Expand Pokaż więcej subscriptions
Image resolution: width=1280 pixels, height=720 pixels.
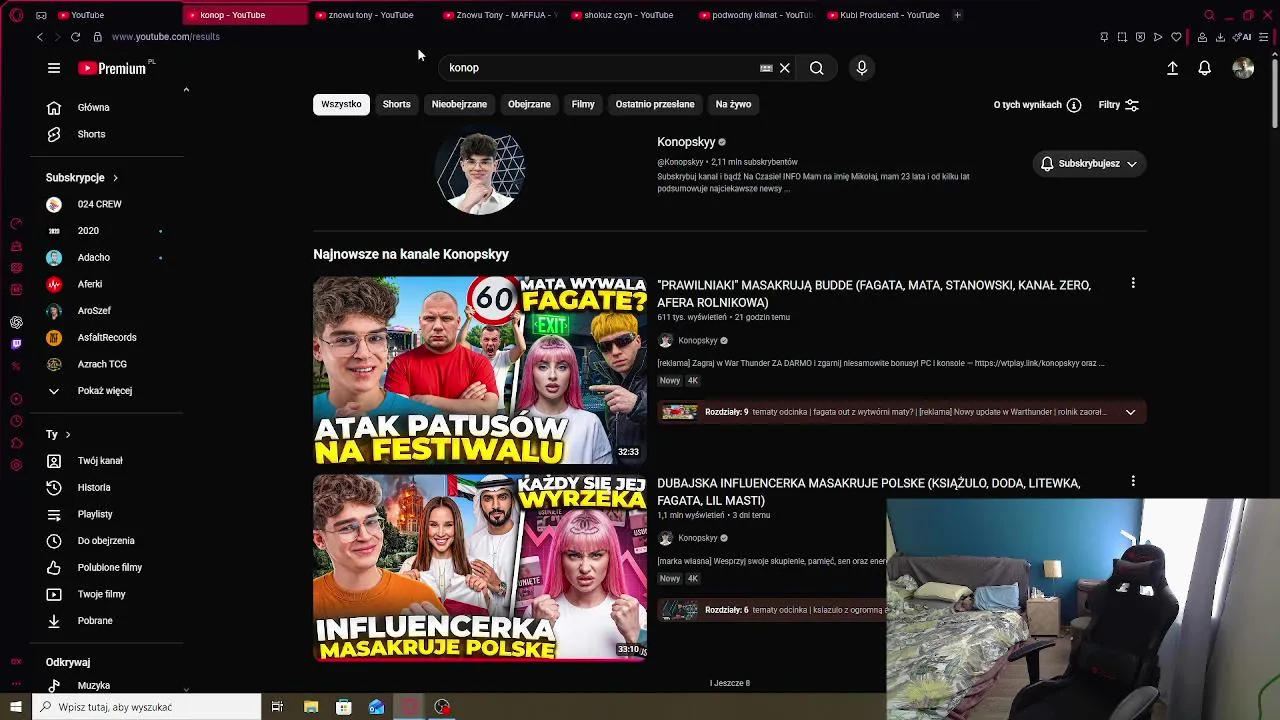pos(107,391)
